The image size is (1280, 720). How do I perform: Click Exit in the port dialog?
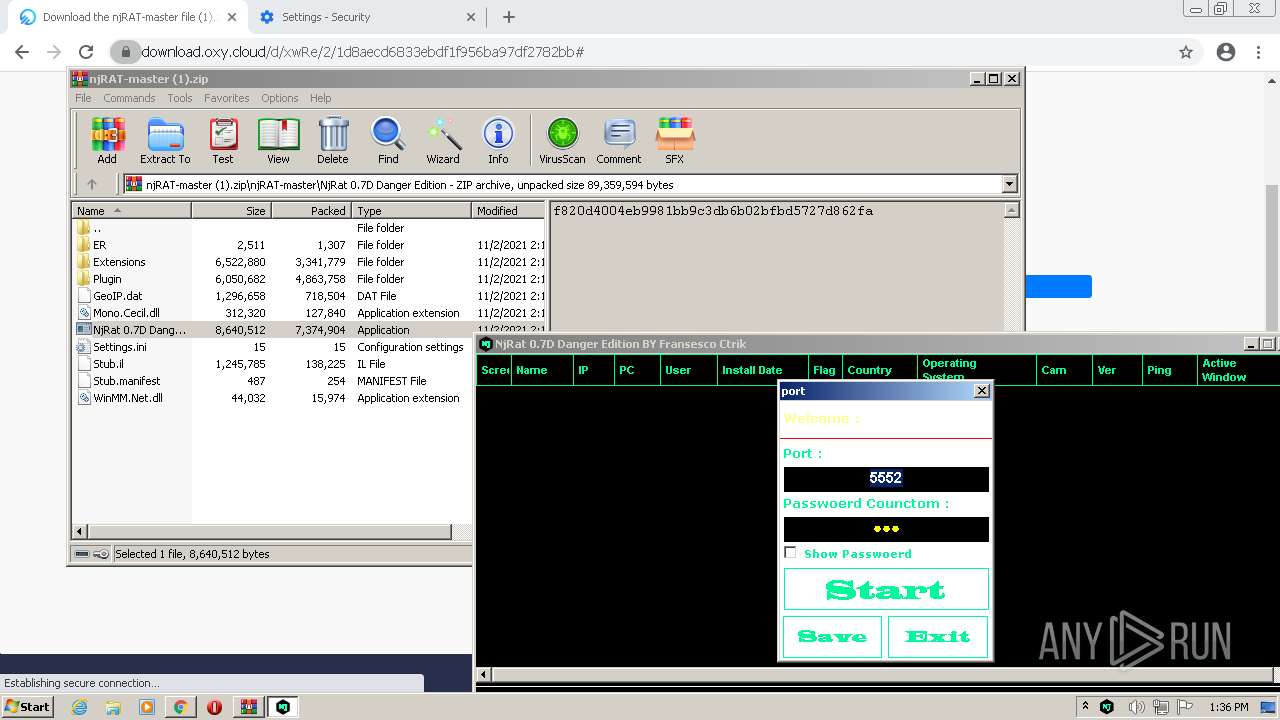coord(938,636)
